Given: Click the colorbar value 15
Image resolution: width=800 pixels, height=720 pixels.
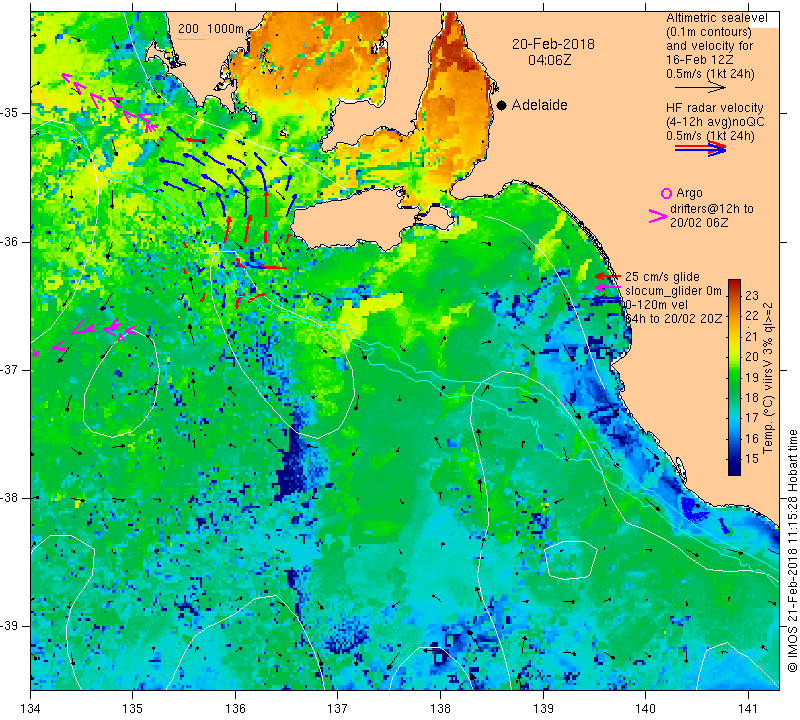Looking at the screenshot, I should point(752,459).
